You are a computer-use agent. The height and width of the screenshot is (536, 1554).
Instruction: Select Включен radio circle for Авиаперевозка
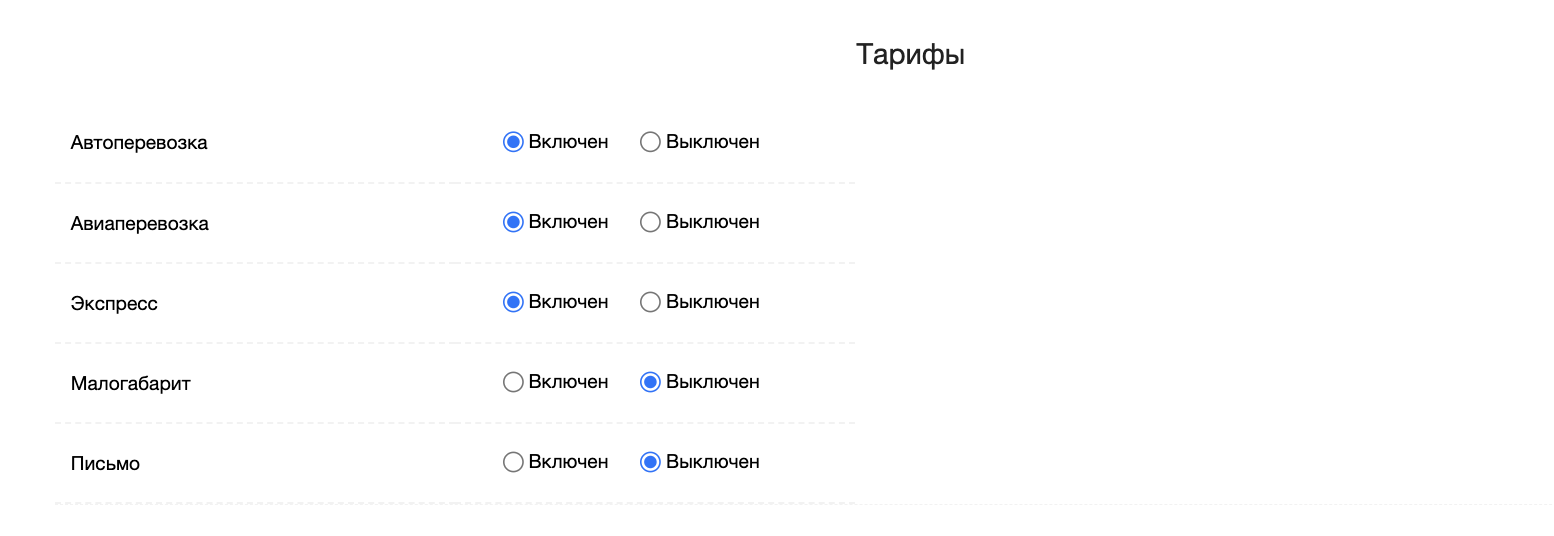tap(513, 222)
